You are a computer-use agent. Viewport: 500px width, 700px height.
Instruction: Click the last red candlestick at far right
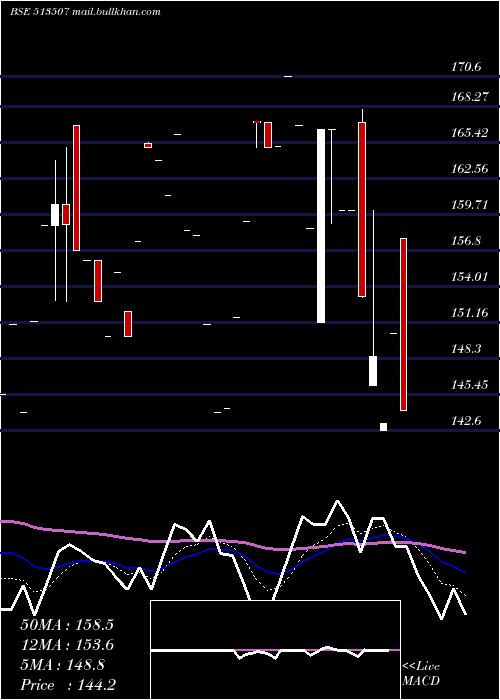tap(403, 325)
